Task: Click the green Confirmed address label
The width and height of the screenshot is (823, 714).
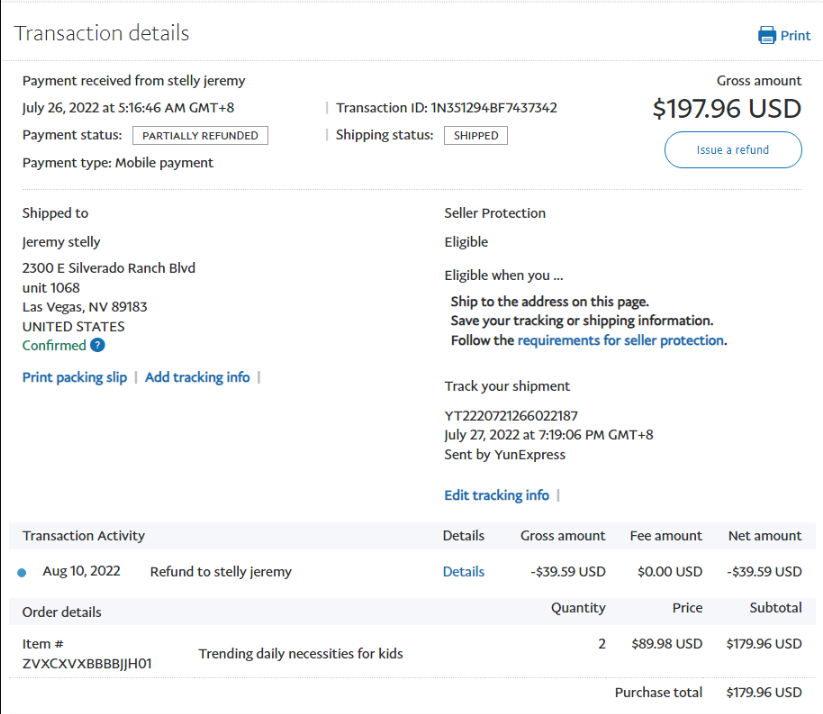Action: (x=54, y=346)
